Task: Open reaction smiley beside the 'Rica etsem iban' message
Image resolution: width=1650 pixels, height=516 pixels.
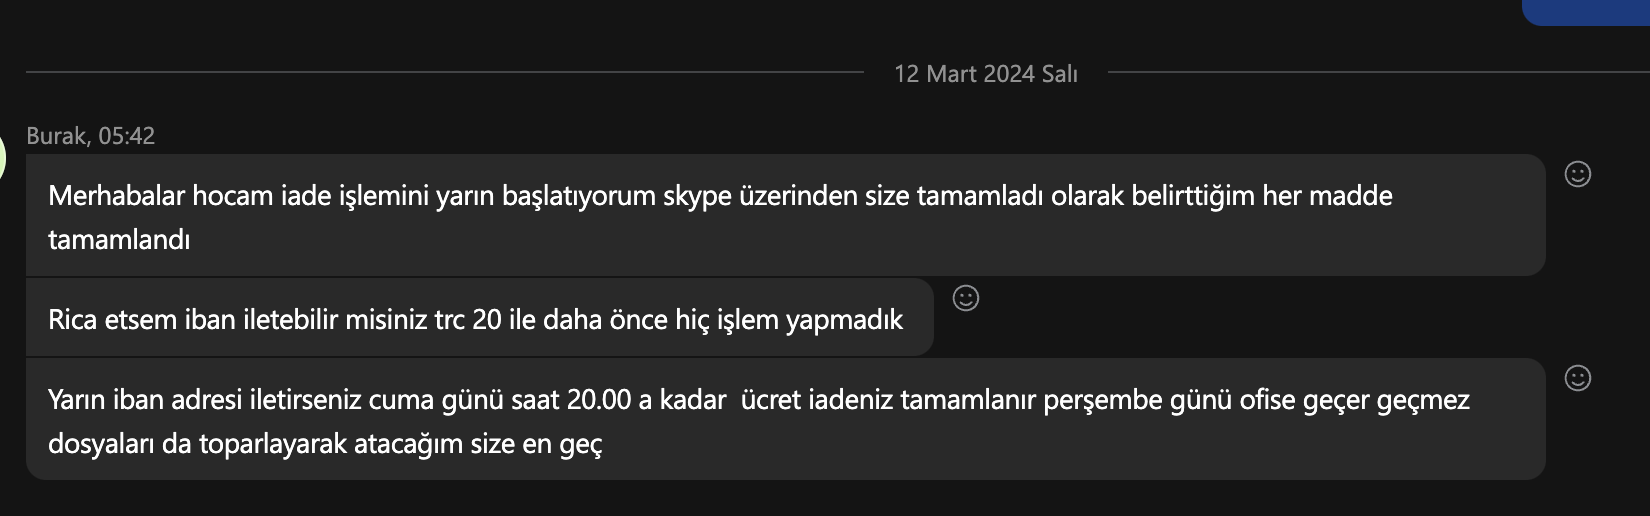Action: point(966,298)
